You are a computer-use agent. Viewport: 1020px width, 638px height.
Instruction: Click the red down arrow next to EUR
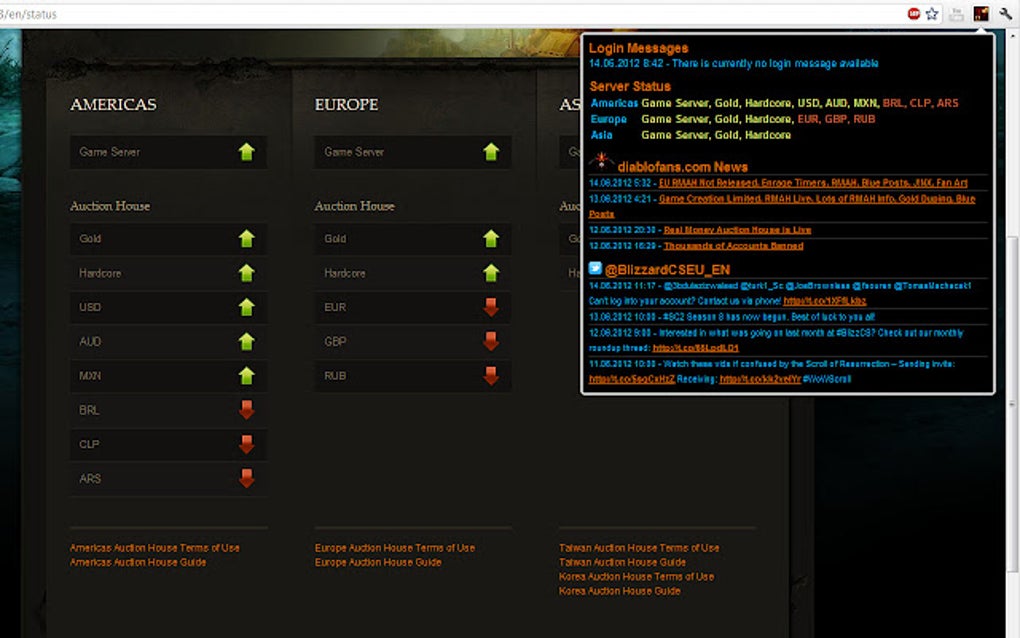[x=491, y=308]
